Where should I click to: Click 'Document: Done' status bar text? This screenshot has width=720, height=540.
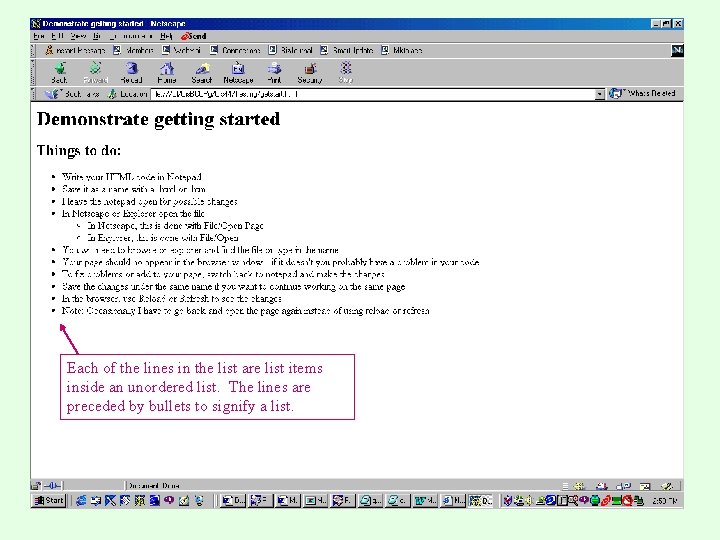153,485
